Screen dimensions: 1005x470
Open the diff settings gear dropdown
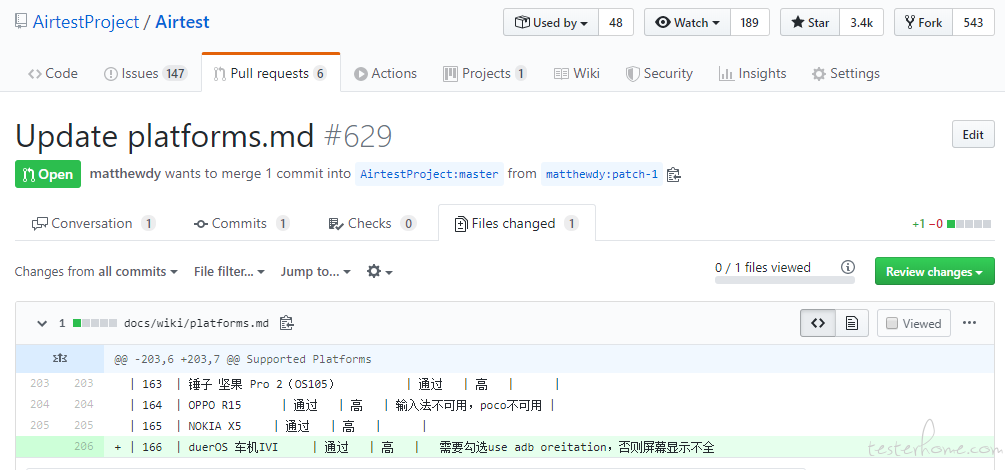click(379, 272)
